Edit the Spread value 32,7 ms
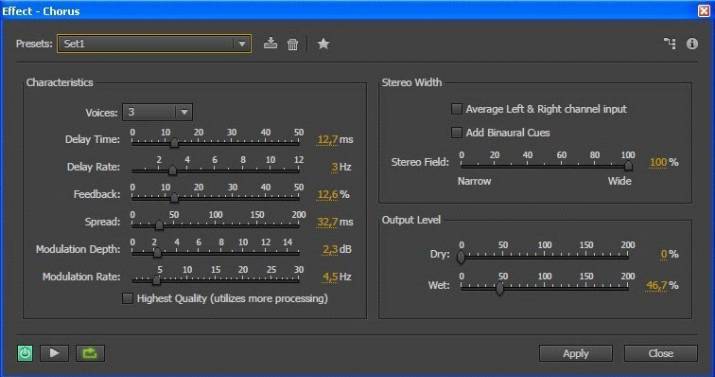 pos(327,222)
